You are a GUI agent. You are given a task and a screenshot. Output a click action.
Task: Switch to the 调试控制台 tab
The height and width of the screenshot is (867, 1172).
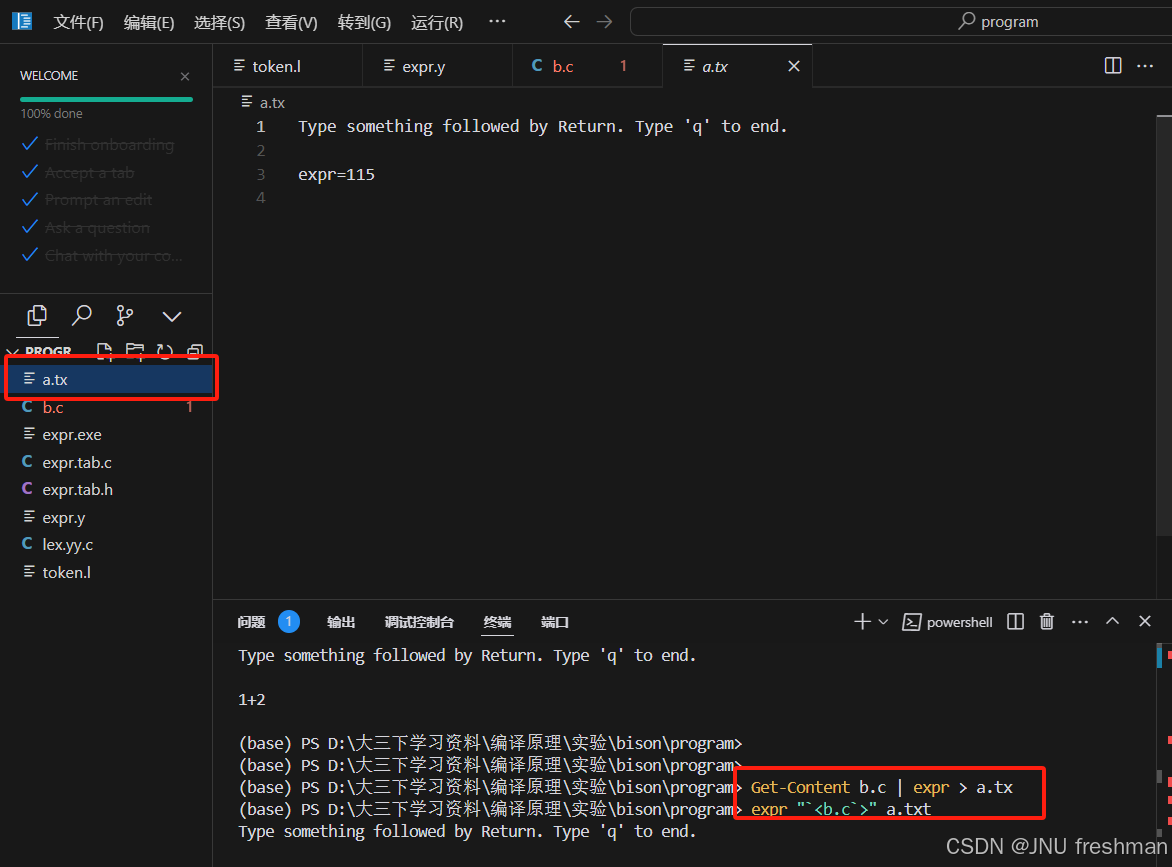pyautogui.click(x=419, y=622)
